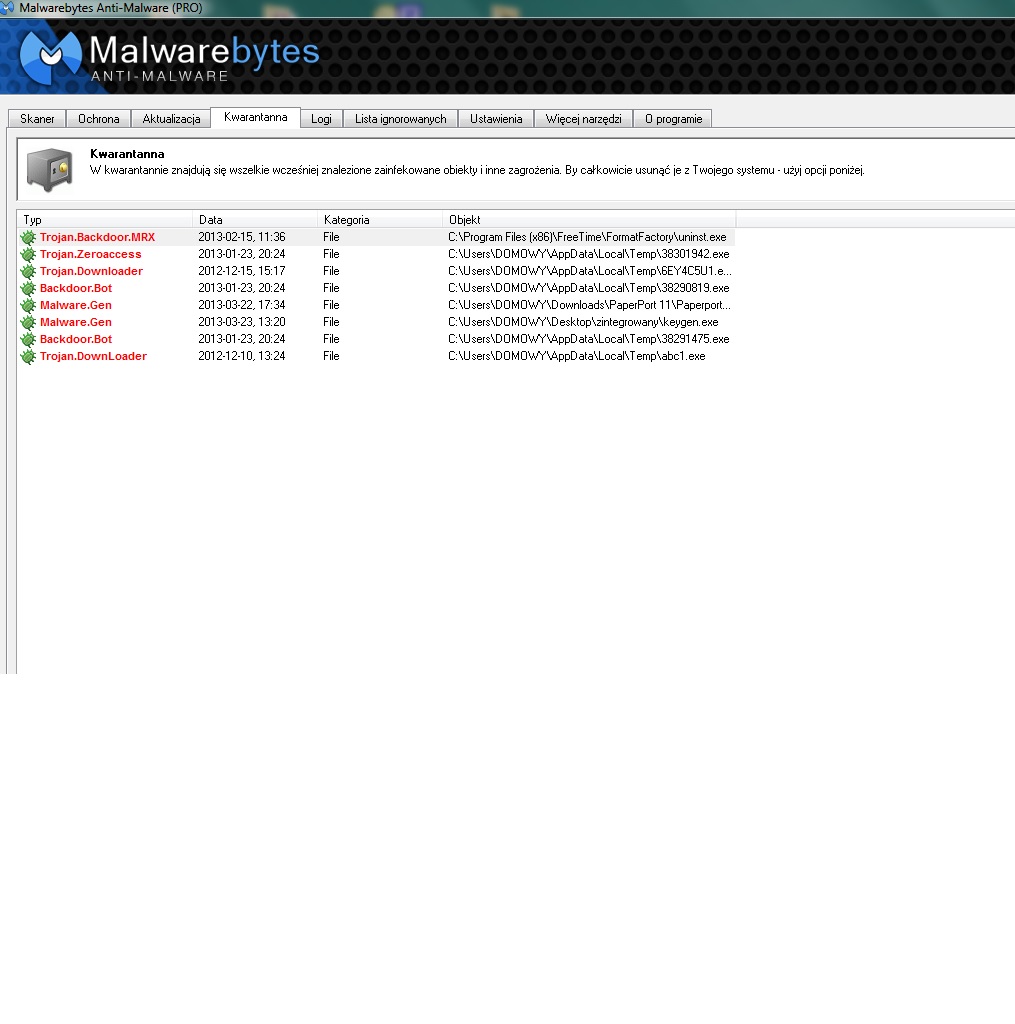
Task: Select the Trojan.DownLoader abc1.exe threat name
Action: 93,356
